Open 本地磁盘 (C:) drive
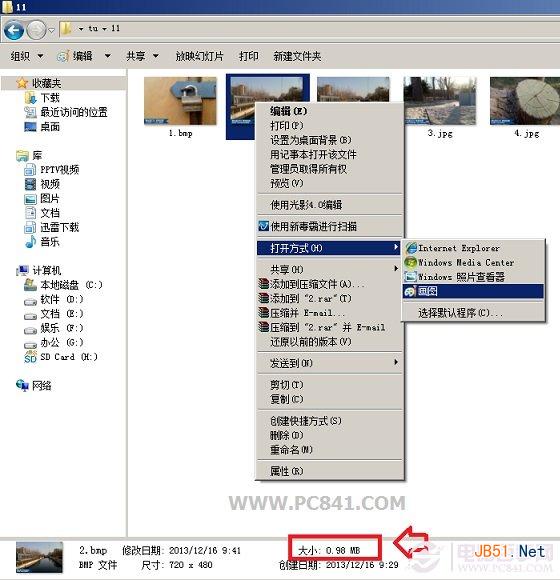Screen dimensions: 560x580 63,285
